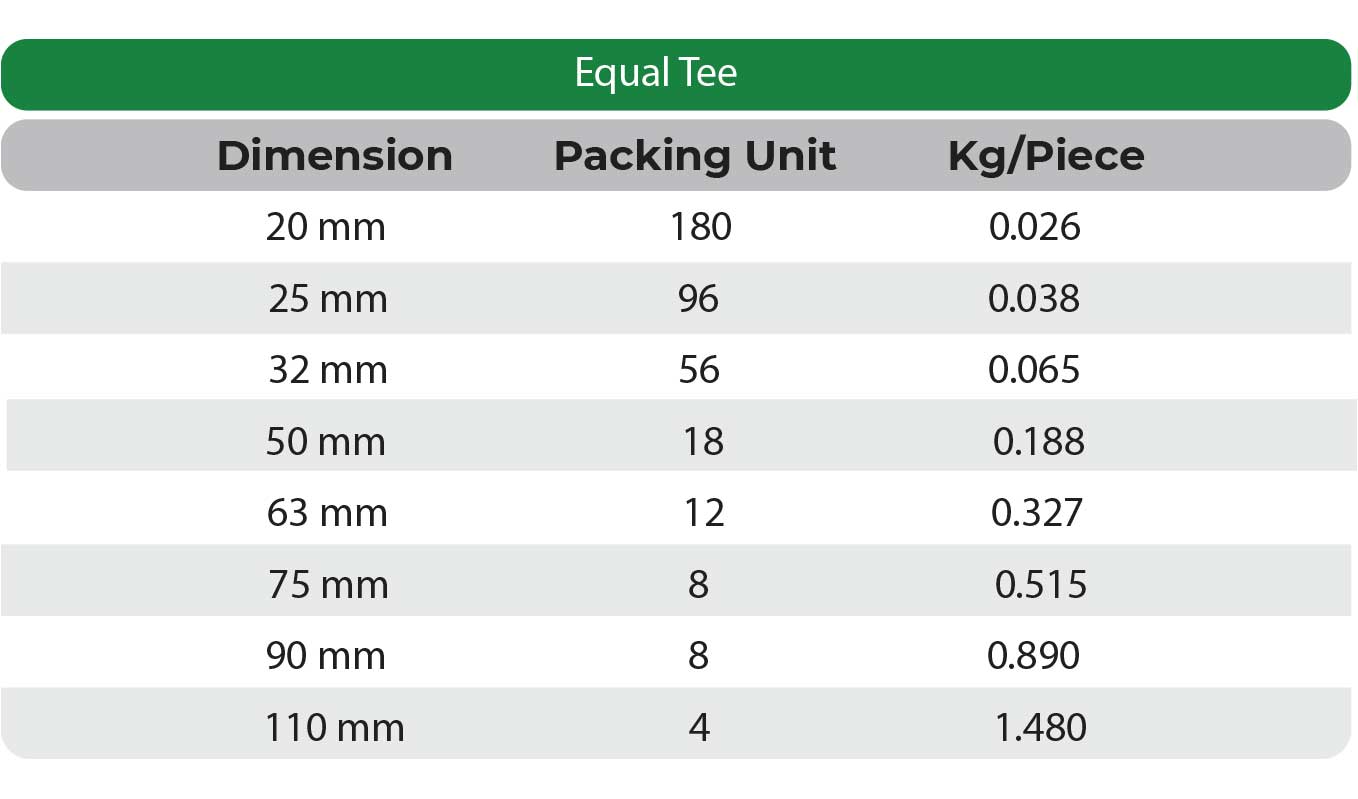
Task: Click the 0.890 weight value
Action: pos(1034,656)
